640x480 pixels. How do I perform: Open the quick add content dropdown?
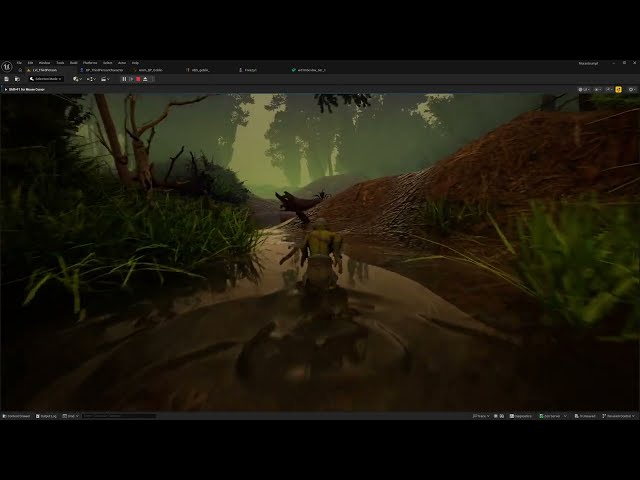click(x=77, y=79)
